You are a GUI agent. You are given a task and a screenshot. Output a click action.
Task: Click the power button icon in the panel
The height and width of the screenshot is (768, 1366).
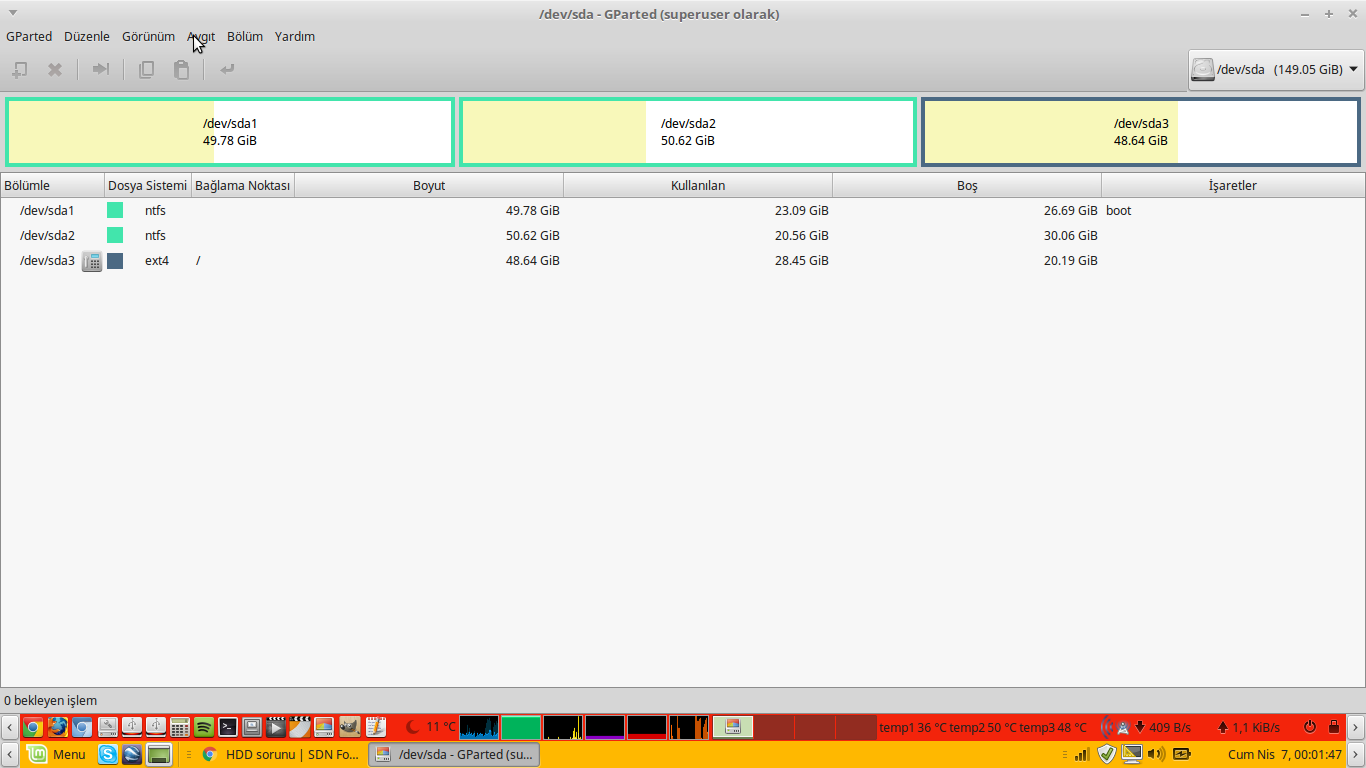1309,727
